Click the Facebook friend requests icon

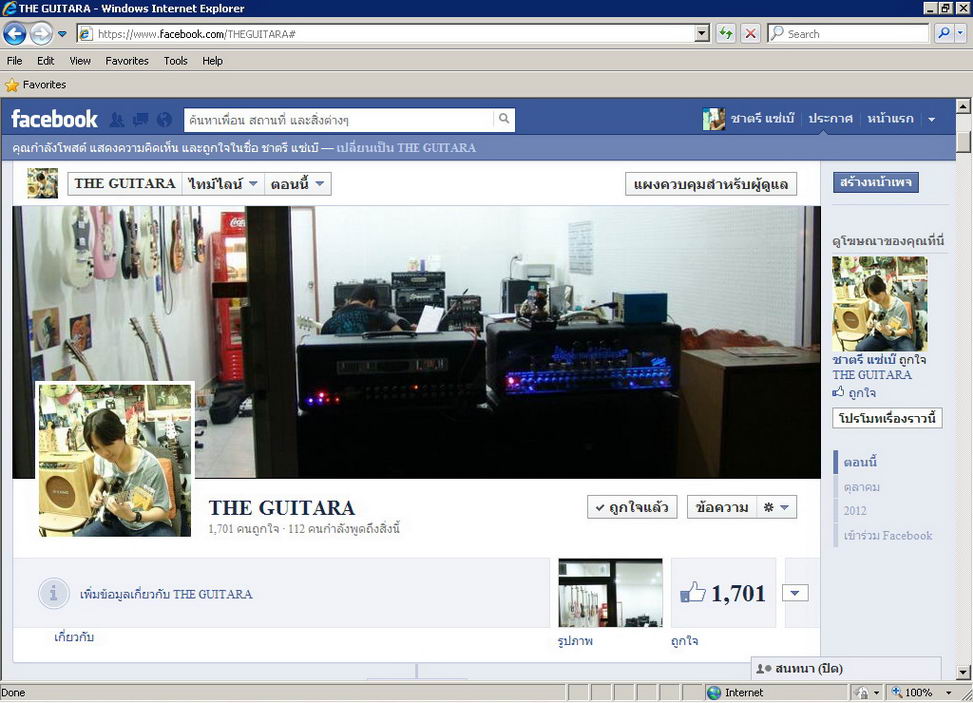117,120
